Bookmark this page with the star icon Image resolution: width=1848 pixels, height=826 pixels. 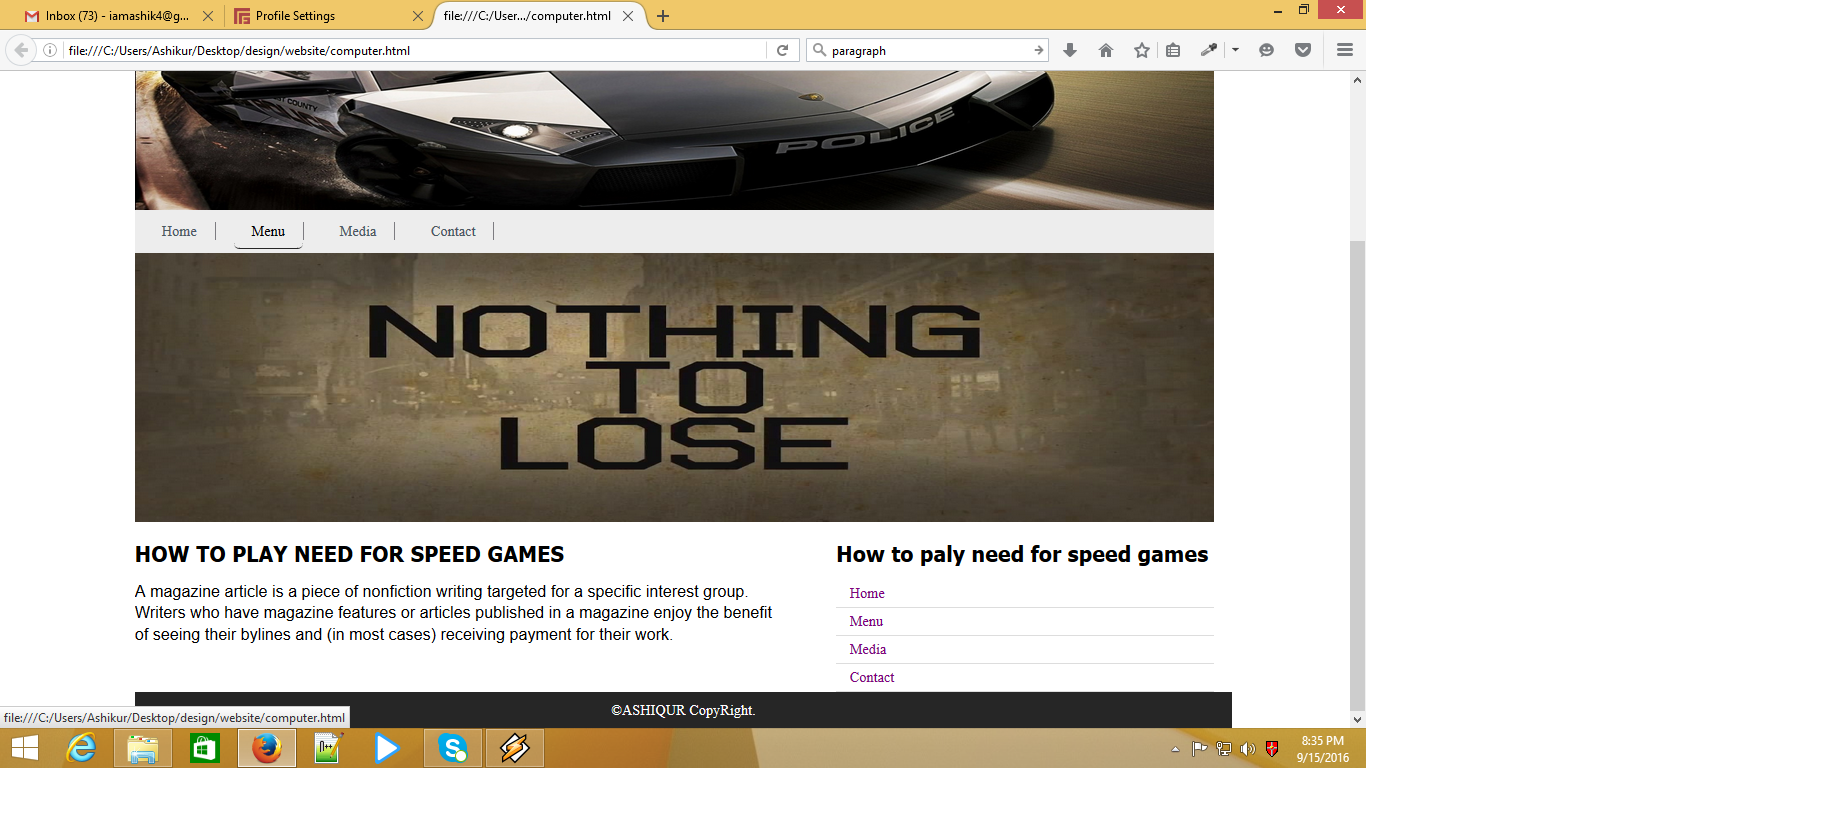[x=1142, y=50]
